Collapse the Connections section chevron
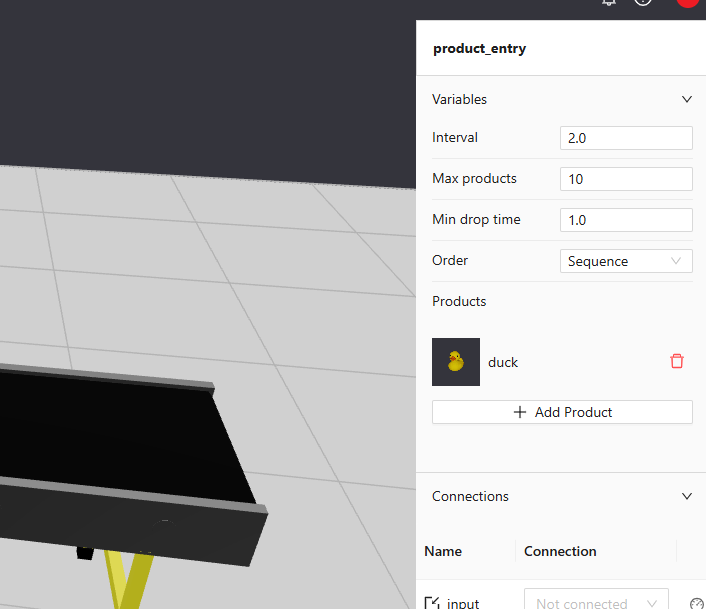Screen dimensions: 706x609 [x=687, y=496]
